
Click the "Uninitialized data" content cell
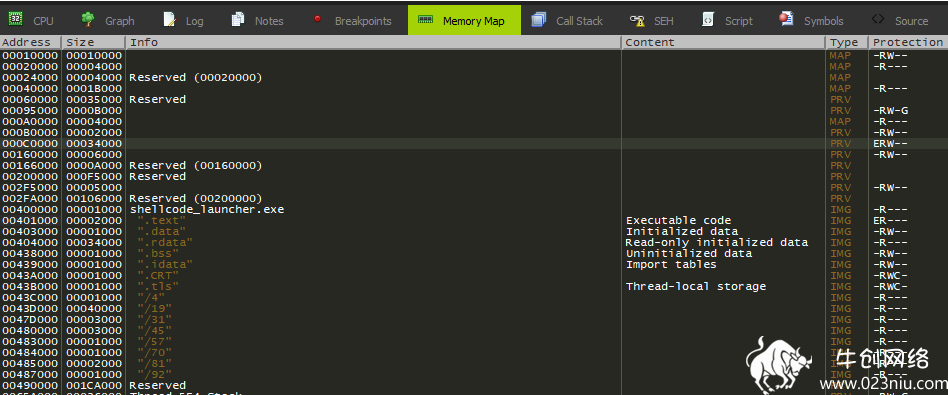(689, 253)
